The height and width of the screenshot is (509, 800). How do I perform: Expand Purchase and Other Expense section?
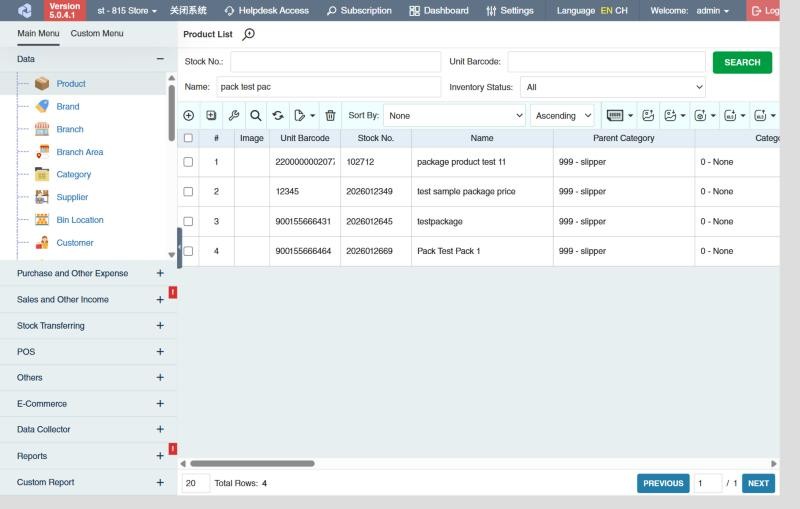[x=160, y=273]
